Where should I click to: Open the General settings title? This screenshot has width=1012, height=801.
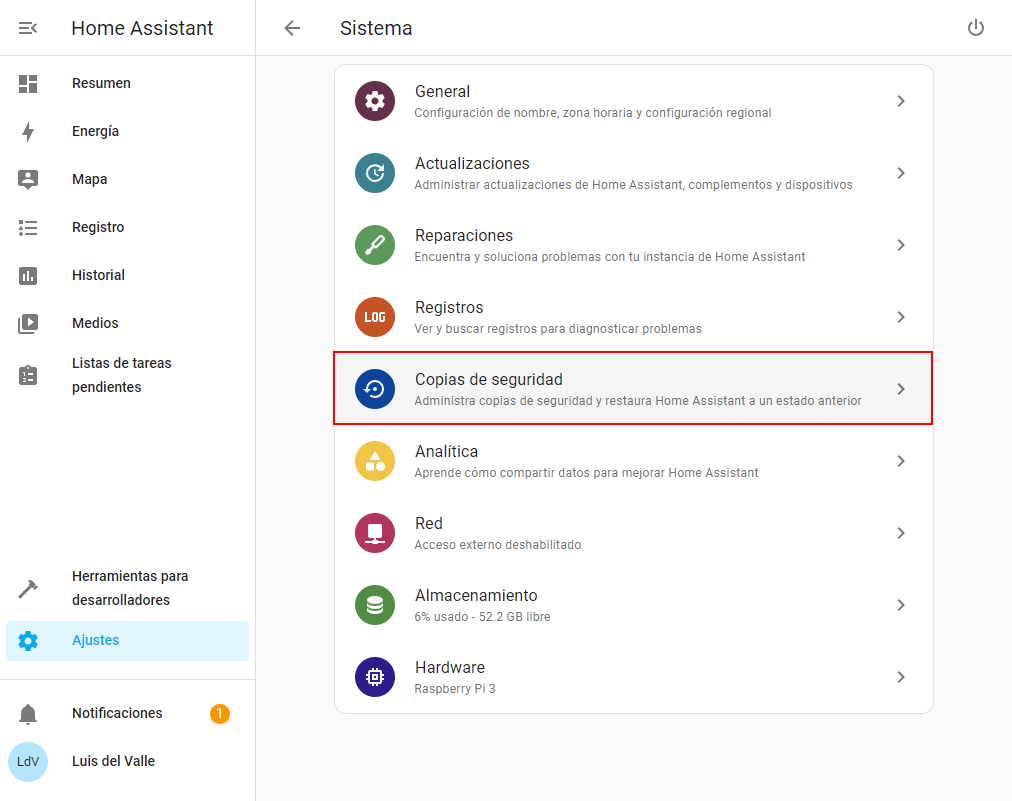click(442, 92)
